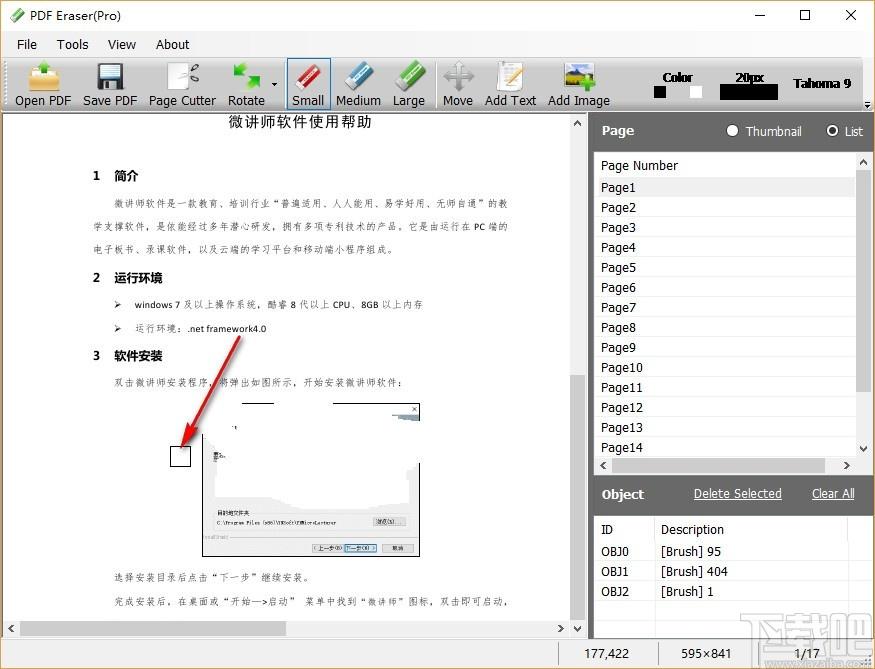Viewport: 875px width, 669px height.
Task: Click page list scroll up arrow
Action: (x=863, y=162)
